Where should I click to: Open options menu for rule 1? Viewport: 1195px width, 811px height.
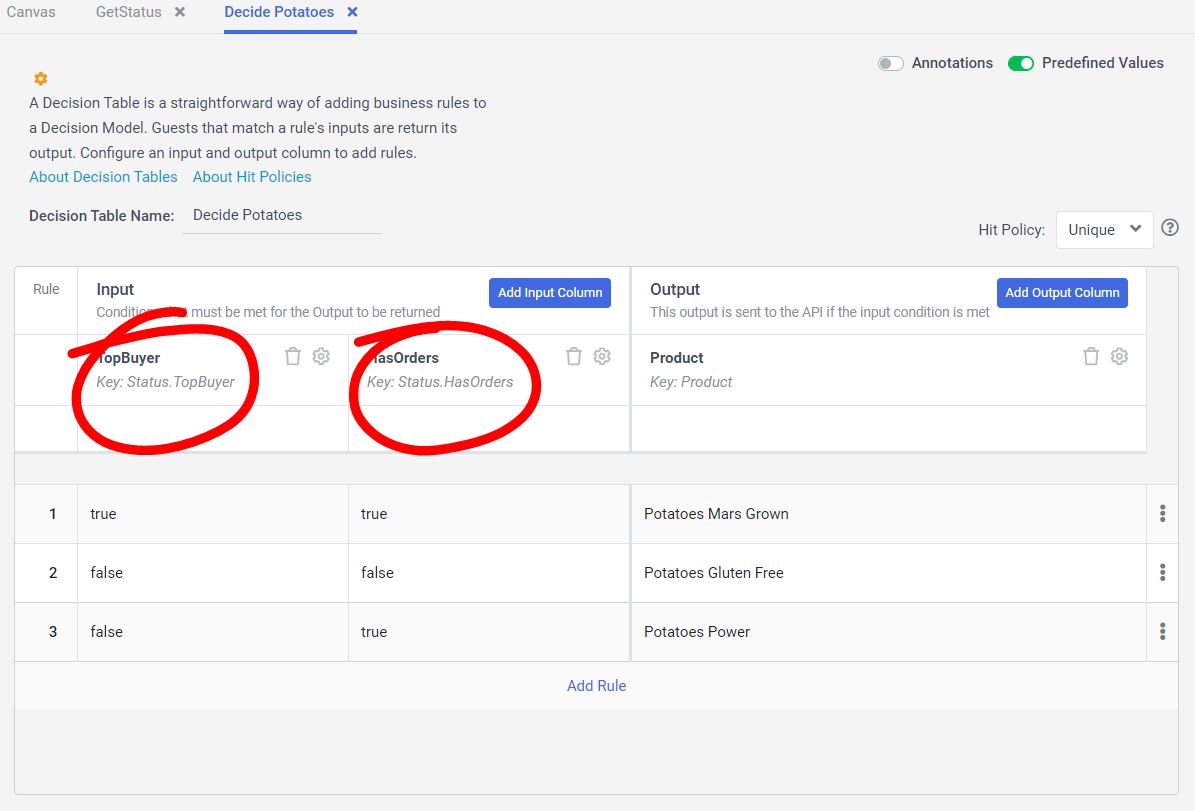point(1162,514)
